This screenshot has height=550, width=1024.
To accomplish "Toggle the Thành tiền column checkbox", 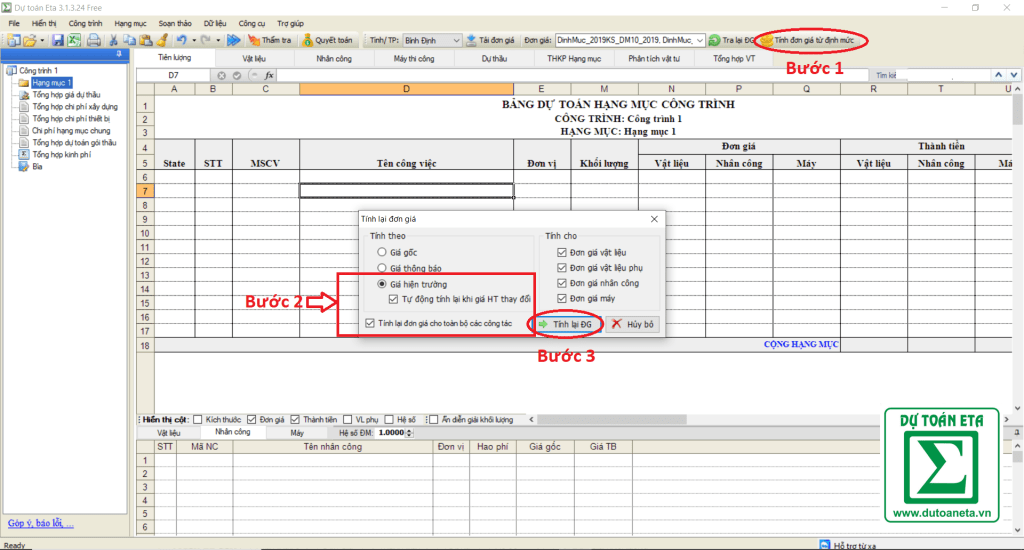I will coord(295,419).
